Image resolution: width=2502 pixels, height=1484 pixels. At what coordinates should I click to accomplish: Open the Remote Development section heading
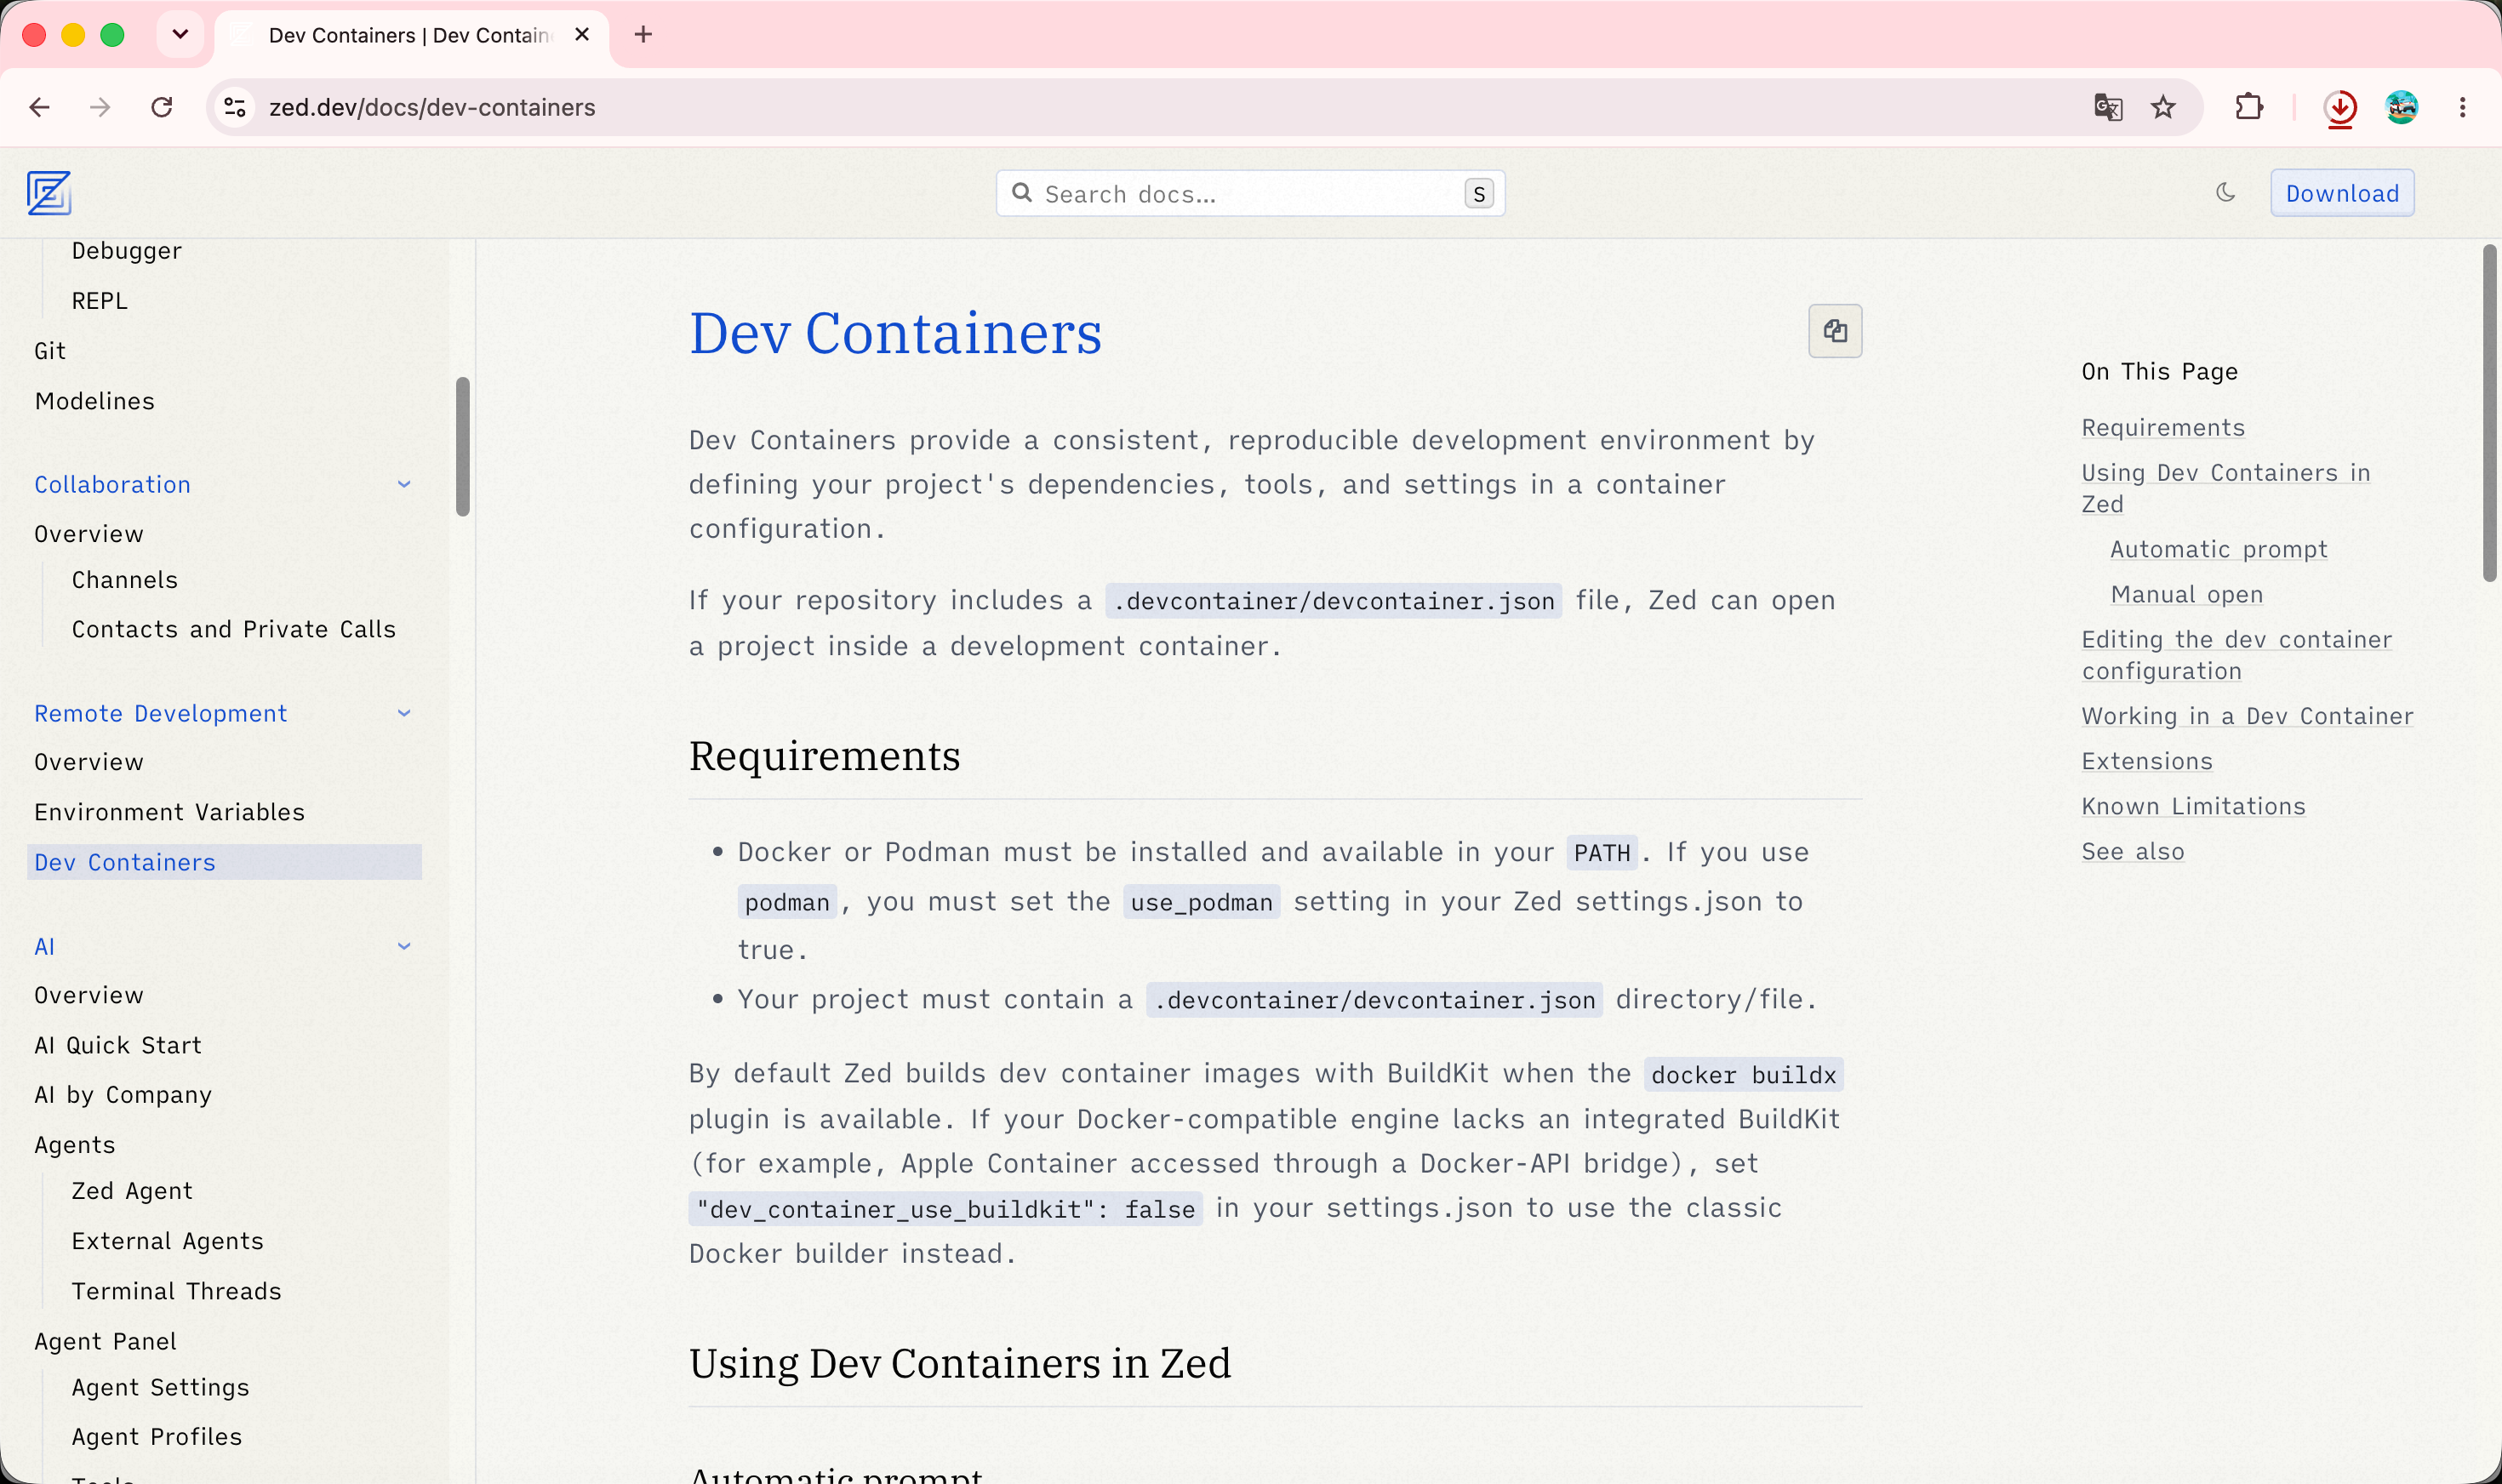coord(161,713)
